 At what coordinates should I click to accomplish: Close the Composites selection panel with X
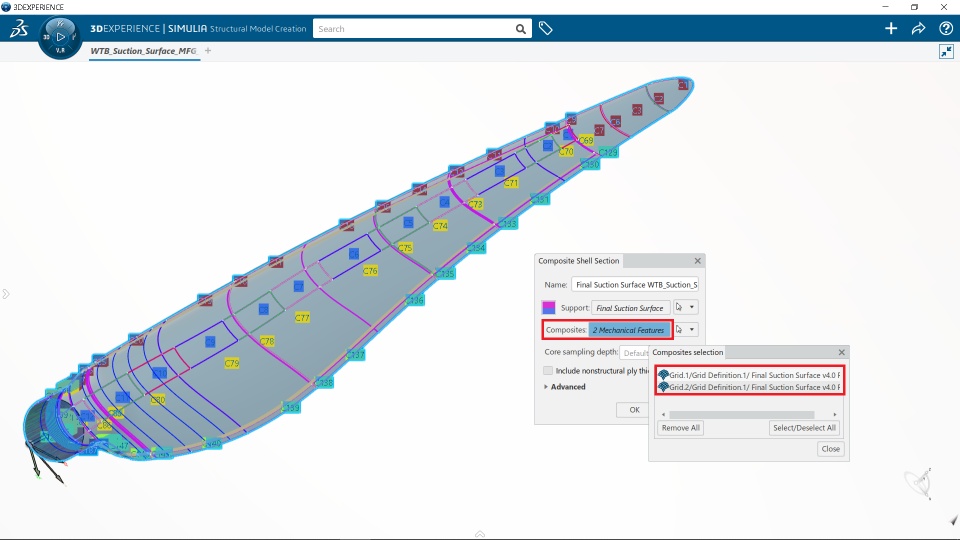pyautogui.click(x=841, y=352)
